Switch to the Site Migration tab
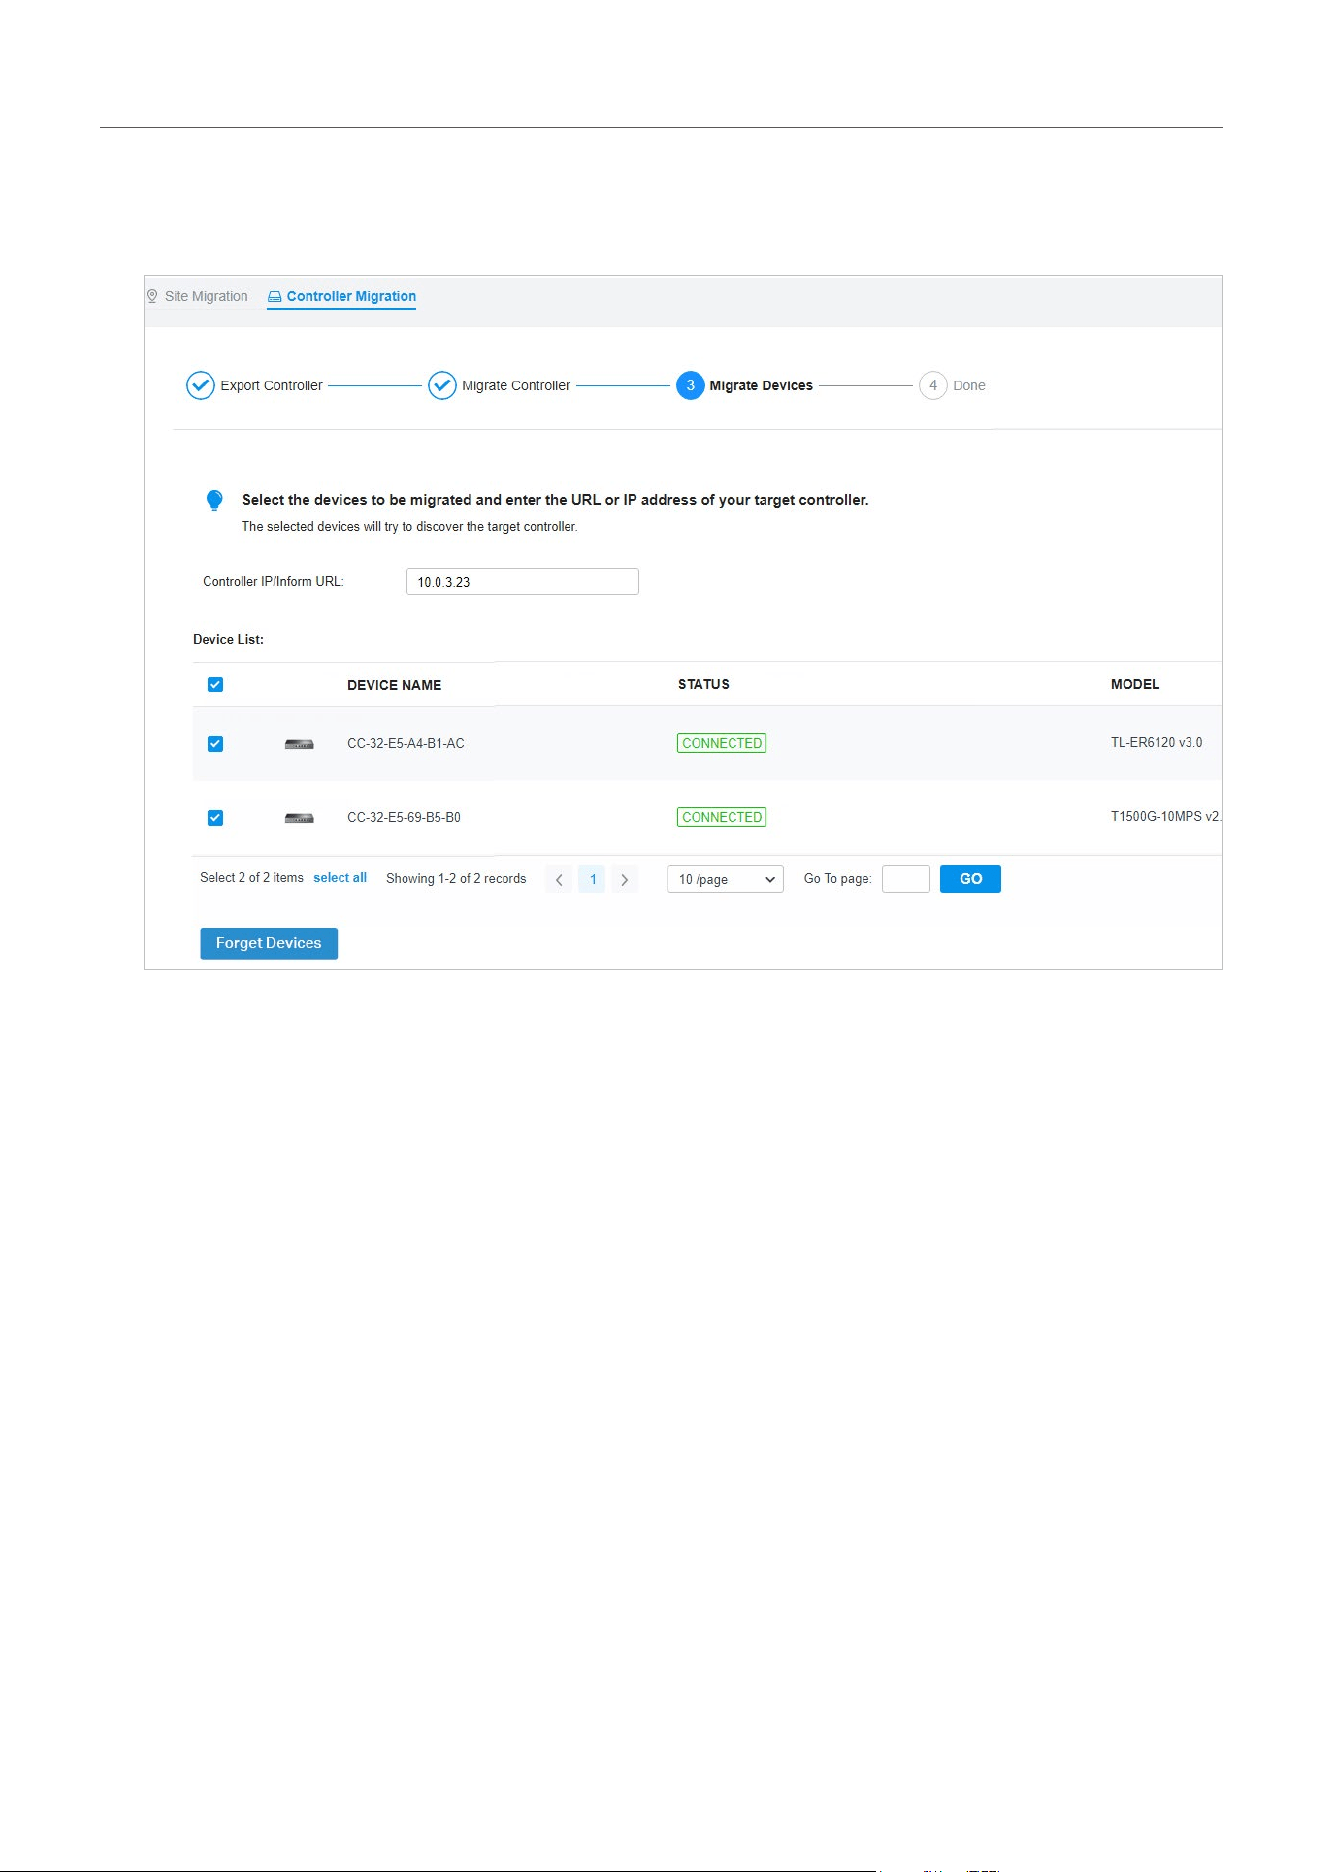Image resolution: width=1324 pixels, height=1872 pixels. point(197,296)
